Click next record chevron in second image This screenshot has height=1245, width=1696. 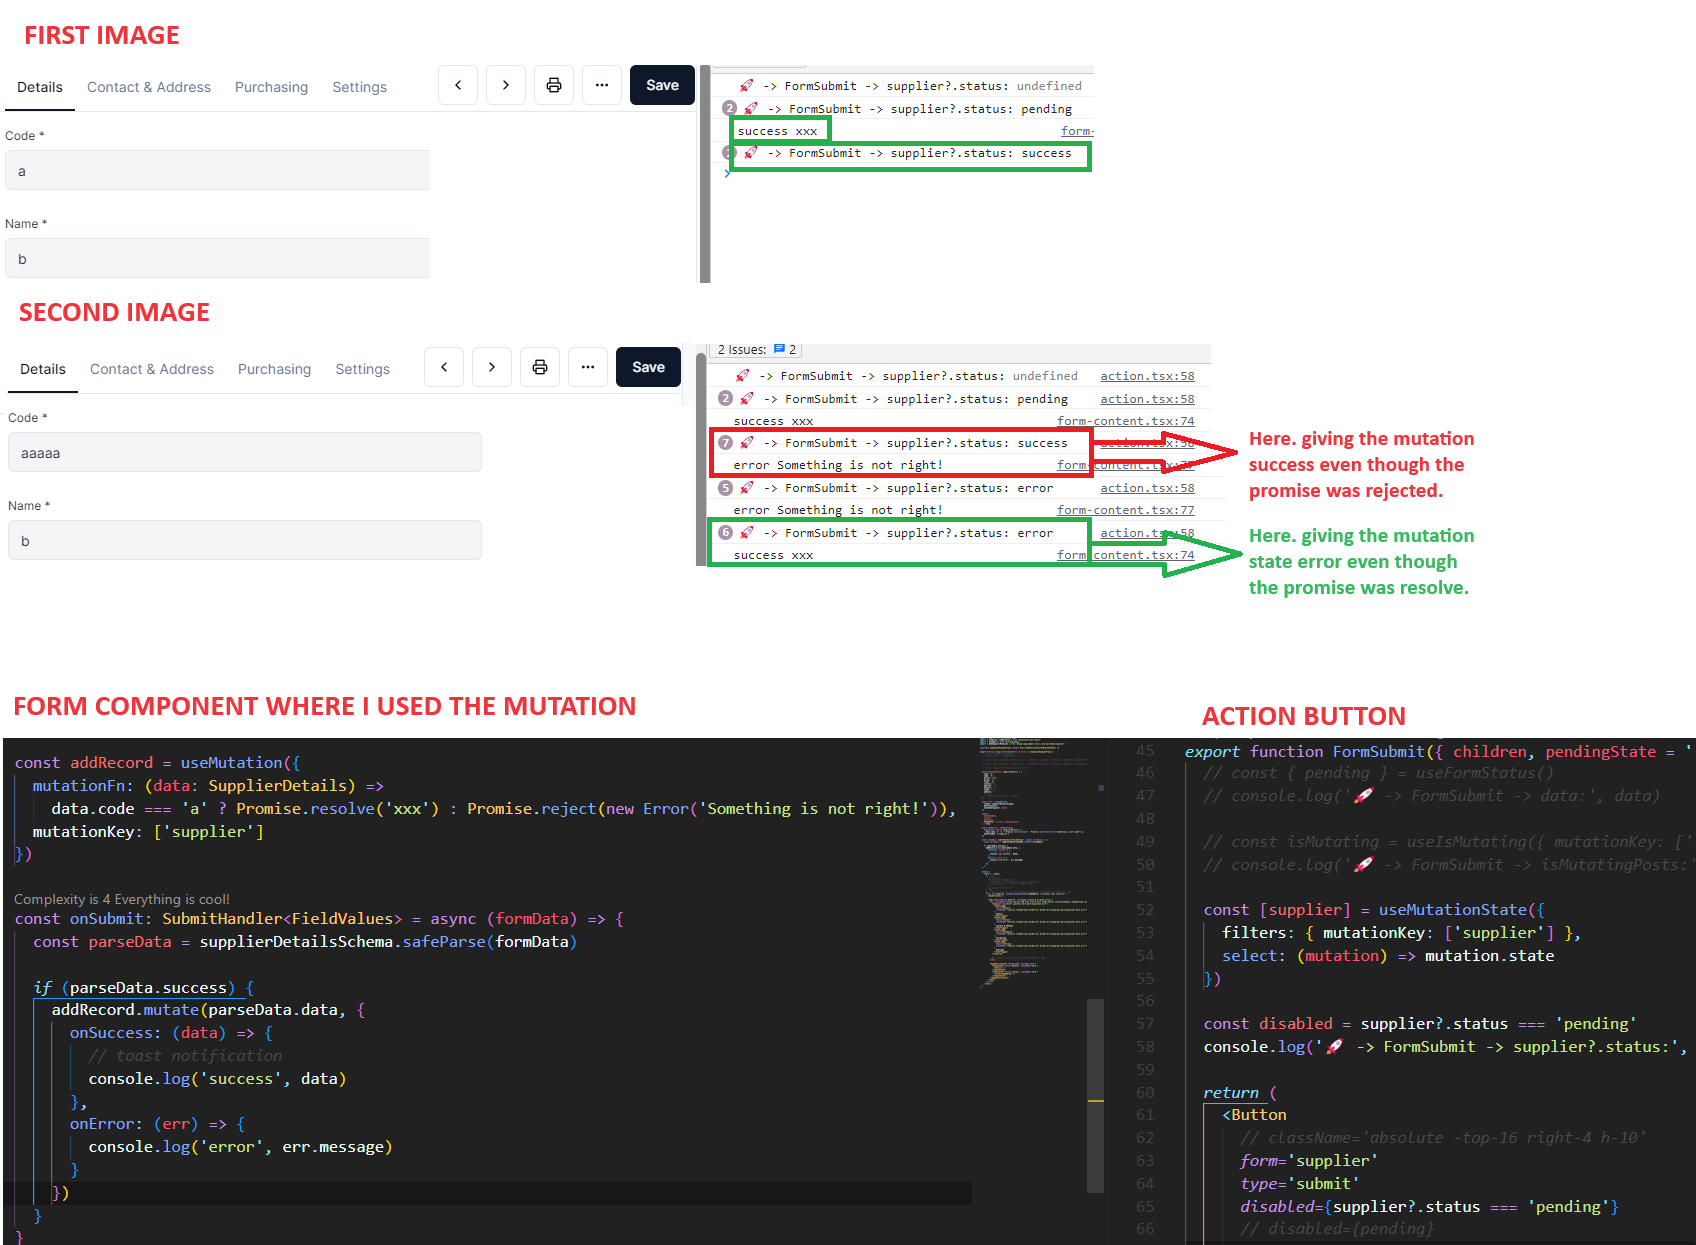[x=492, y=367]
